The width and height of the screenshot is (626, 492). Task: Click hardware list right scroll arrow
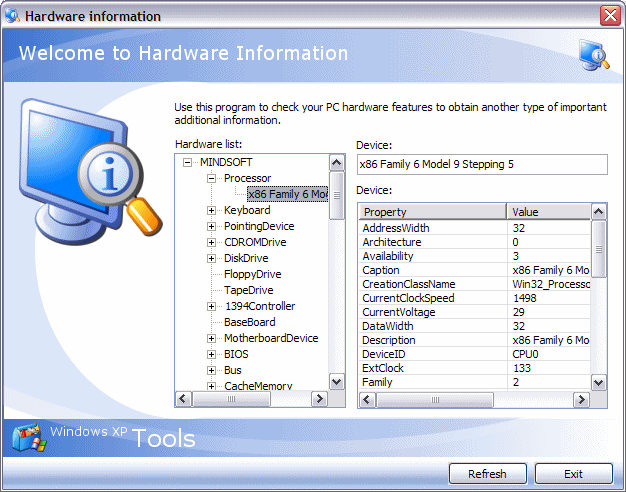click(x=319, y=399)
